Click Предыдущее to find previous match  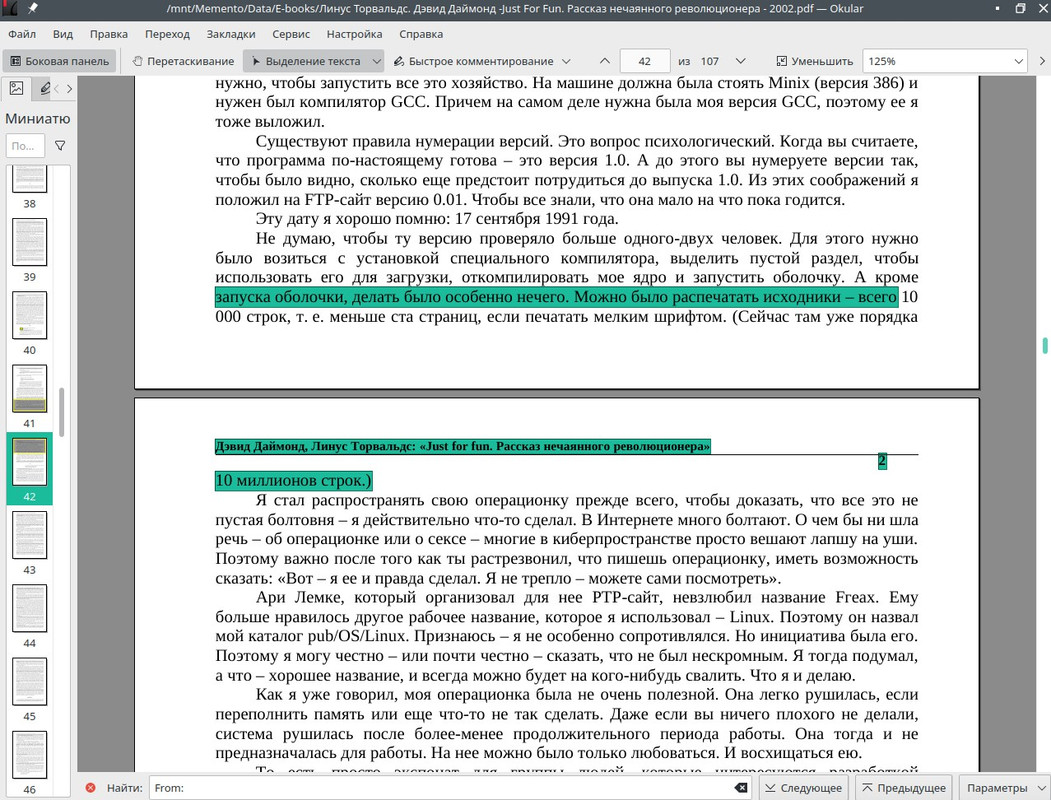click(x=904, y=788)
